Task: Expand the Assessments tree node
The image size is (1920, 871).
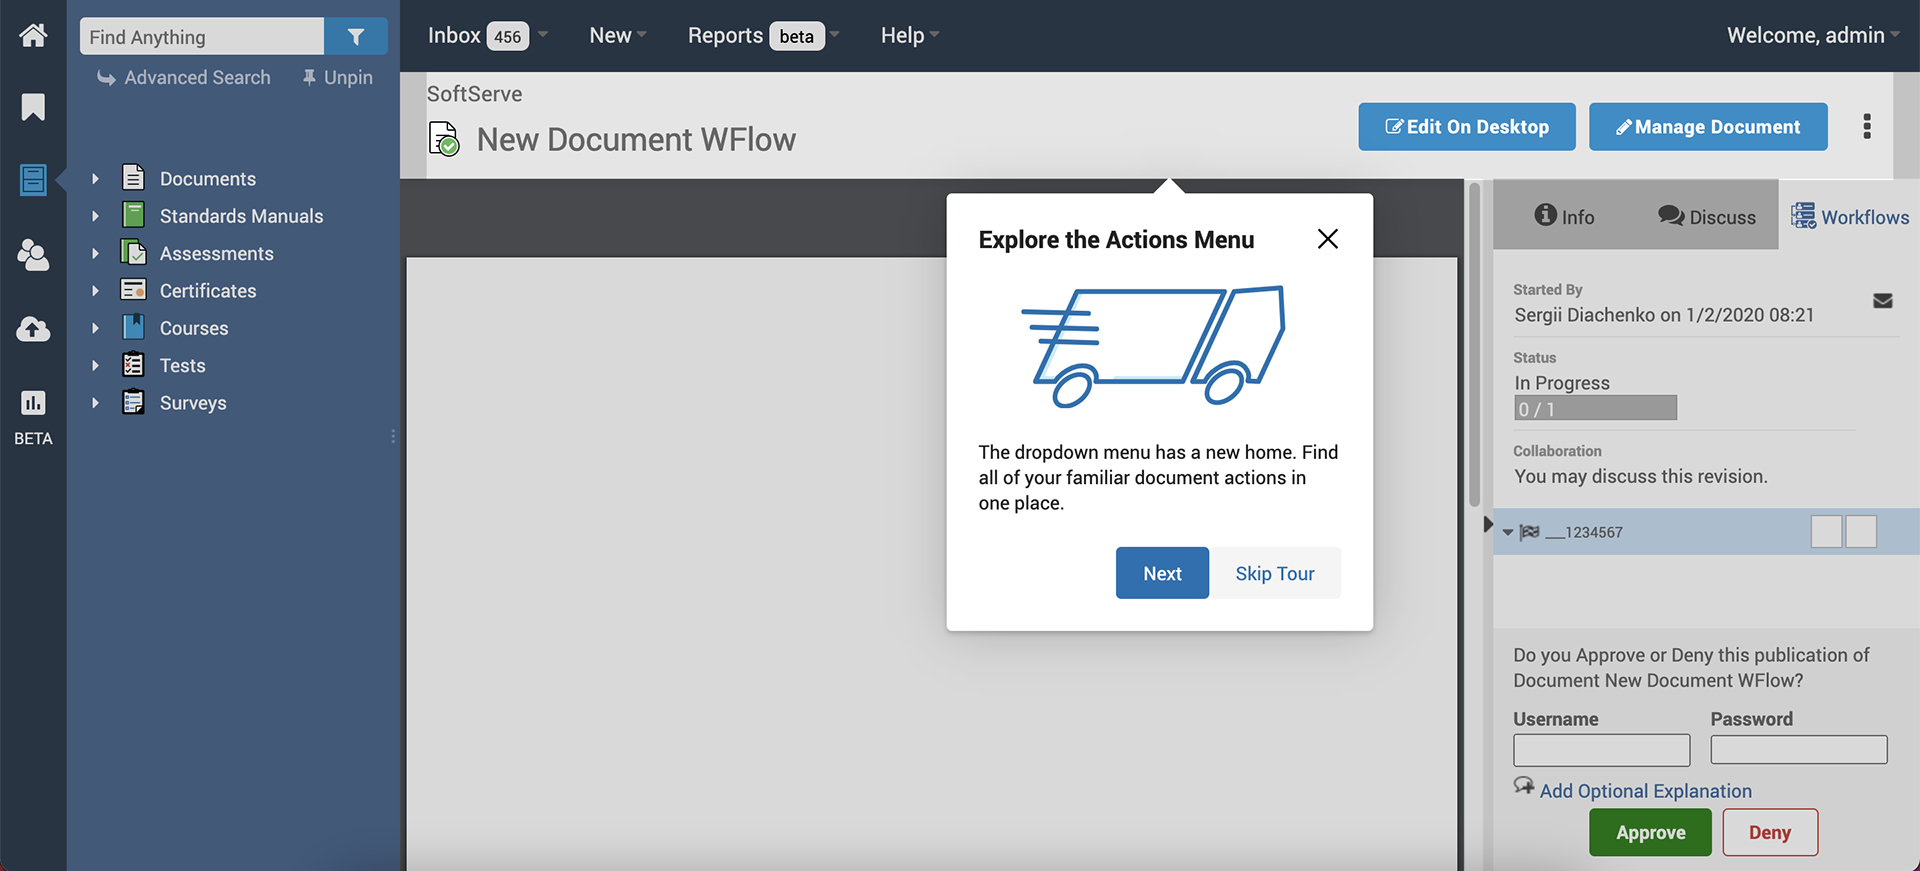Action: [x=95, y=254]
